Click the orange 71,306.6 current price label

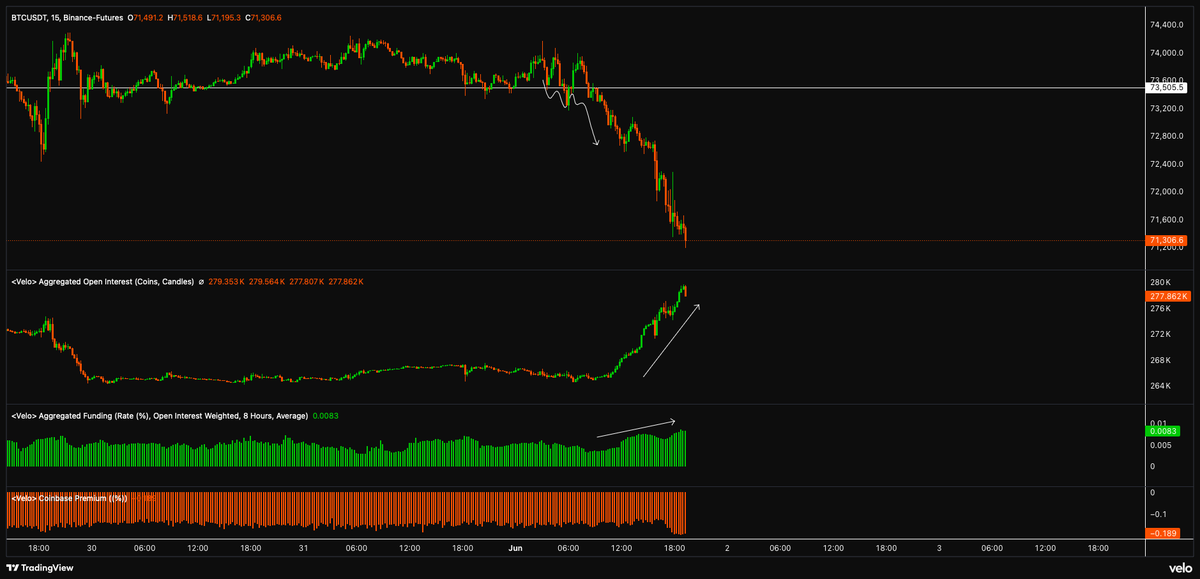point(1167,240)
